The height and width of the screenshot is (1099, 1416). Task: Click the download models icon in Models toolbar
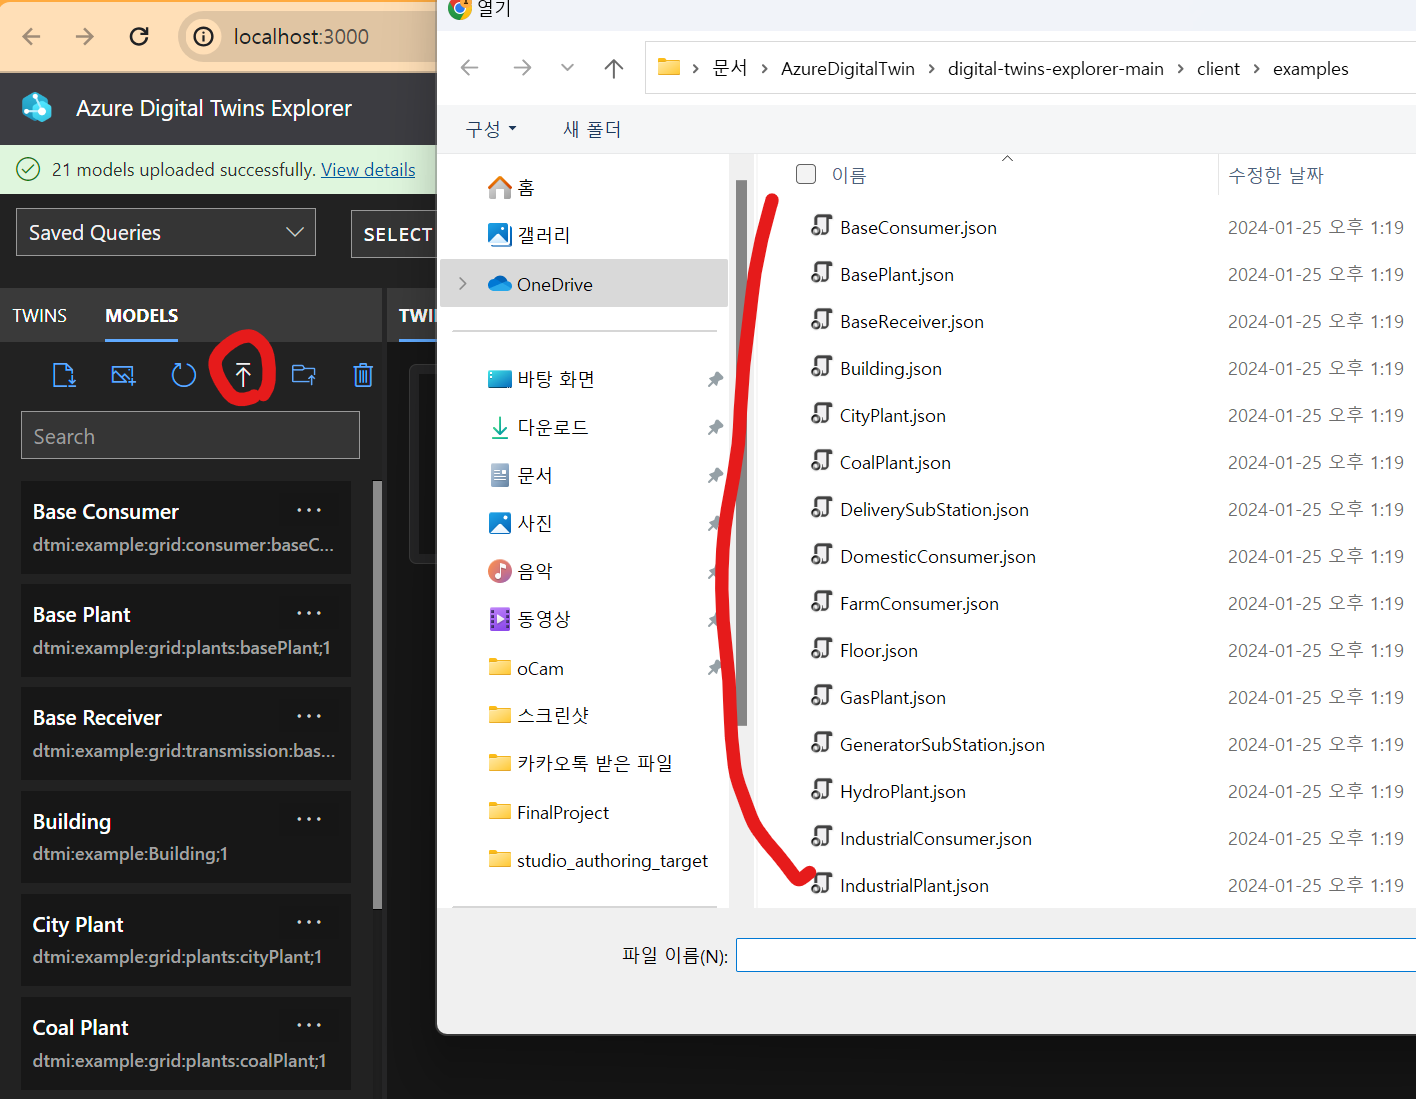pyautogui.click(x=64, y=375)
